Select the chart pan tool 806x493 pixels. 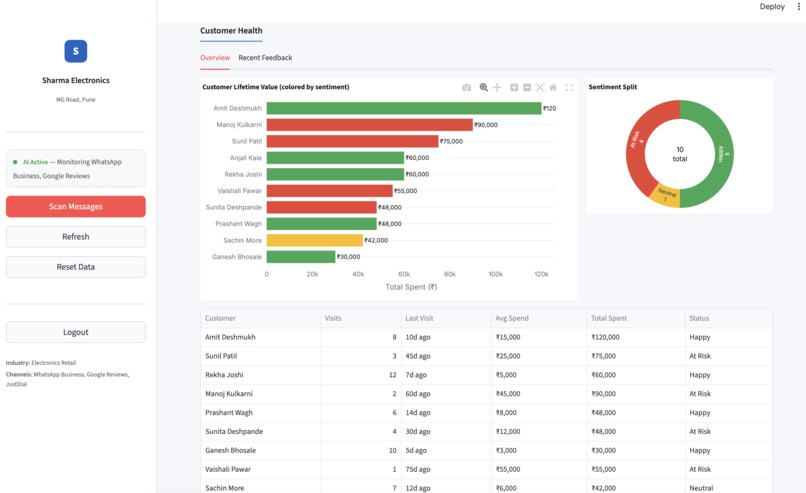tap(497, 87)
